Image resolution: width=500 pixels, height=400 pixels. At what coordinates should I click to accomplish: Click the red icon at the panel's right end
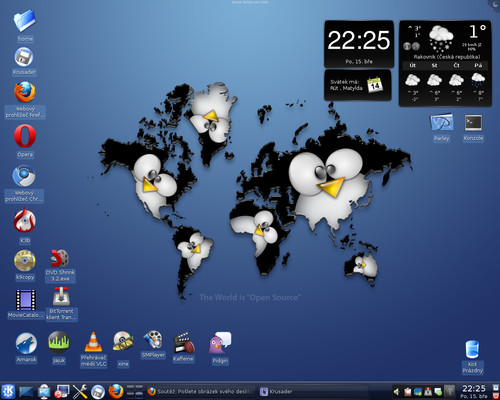click(x=496, y=396)
